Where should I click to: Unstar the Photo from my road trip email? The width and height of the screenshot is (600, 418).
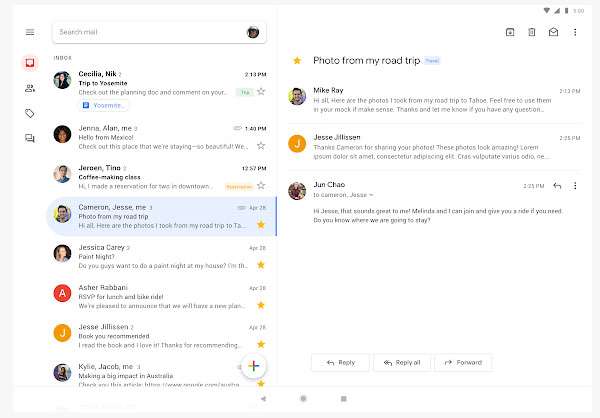click(261, 225)
